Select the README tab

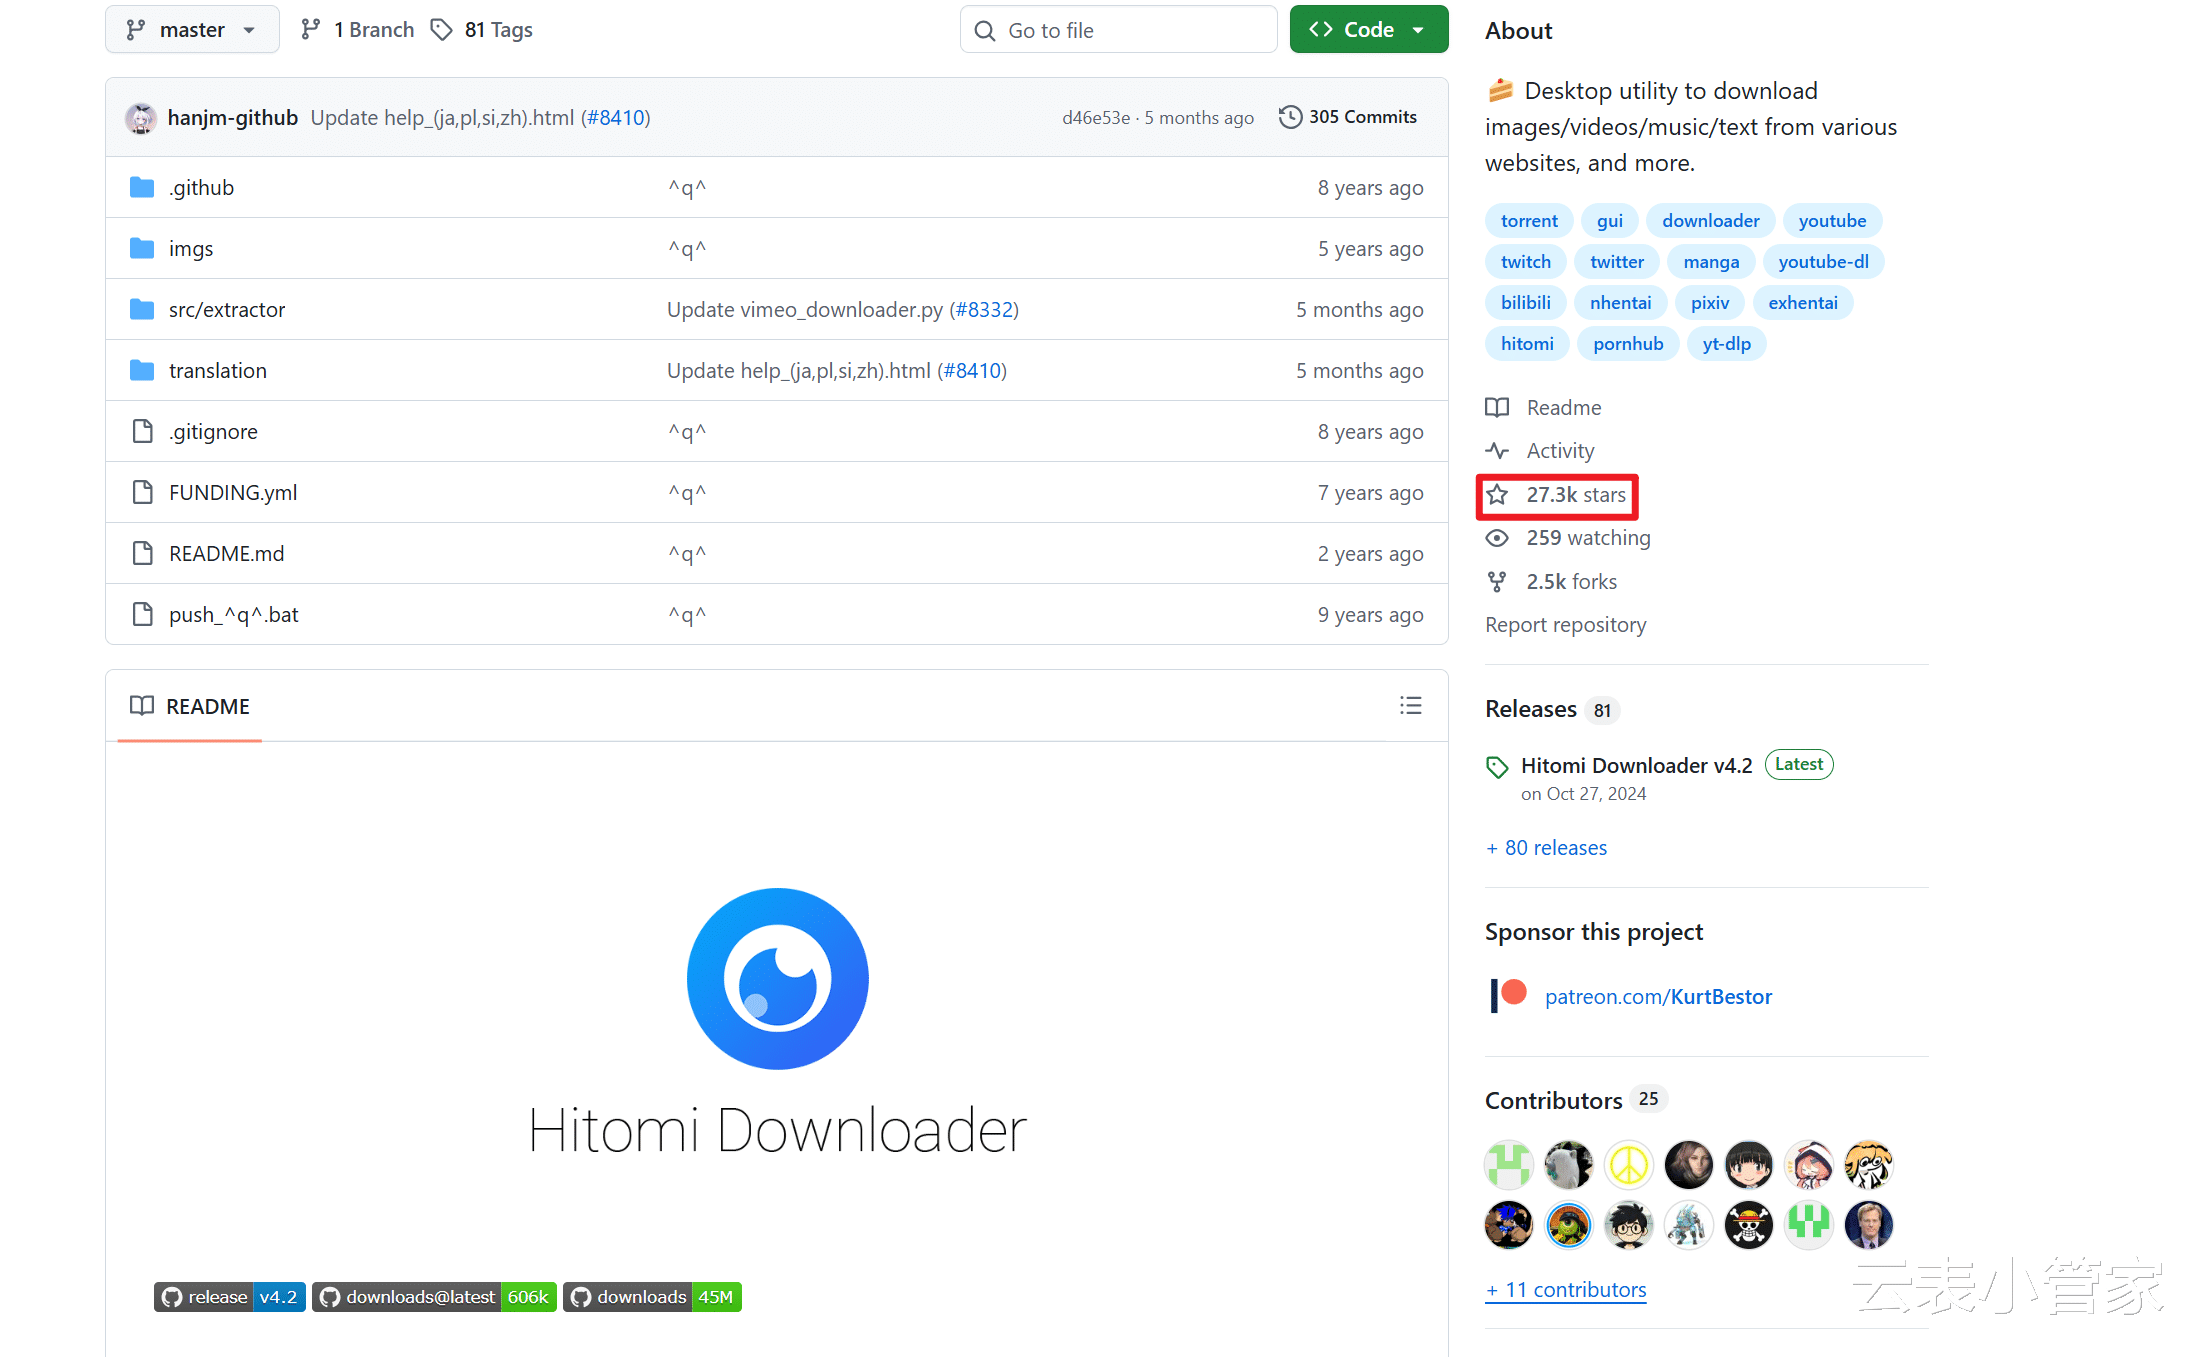tap(190, 706)
